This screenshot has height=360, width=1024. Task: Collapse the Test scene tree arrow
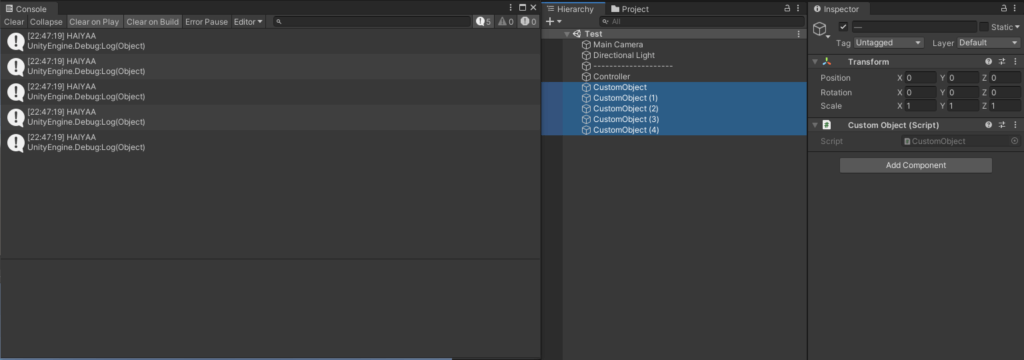pos(567,34)
